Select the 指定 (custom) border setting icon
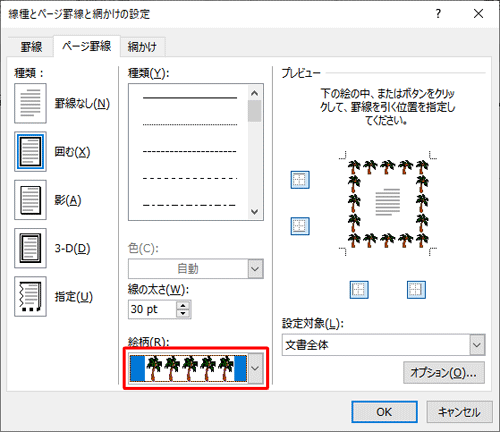This screenshot has height=432, width=500. tap(30, 296)
